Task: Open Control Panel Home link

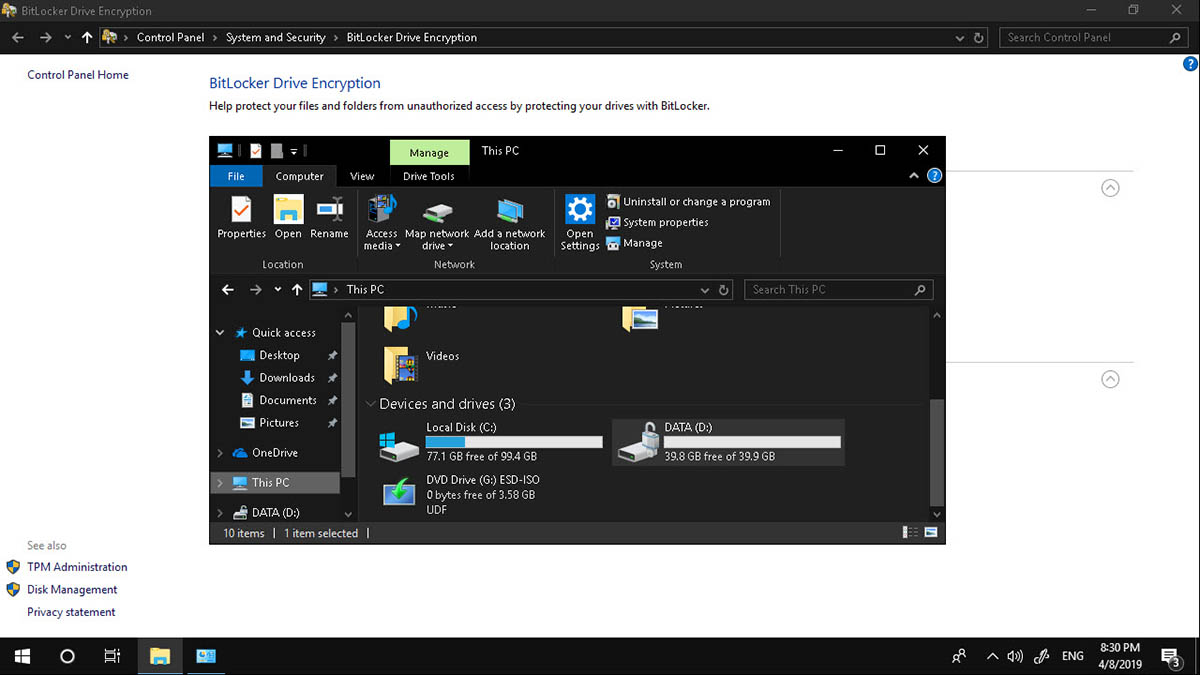Action: pyautogui.click(x=78, y=75)
